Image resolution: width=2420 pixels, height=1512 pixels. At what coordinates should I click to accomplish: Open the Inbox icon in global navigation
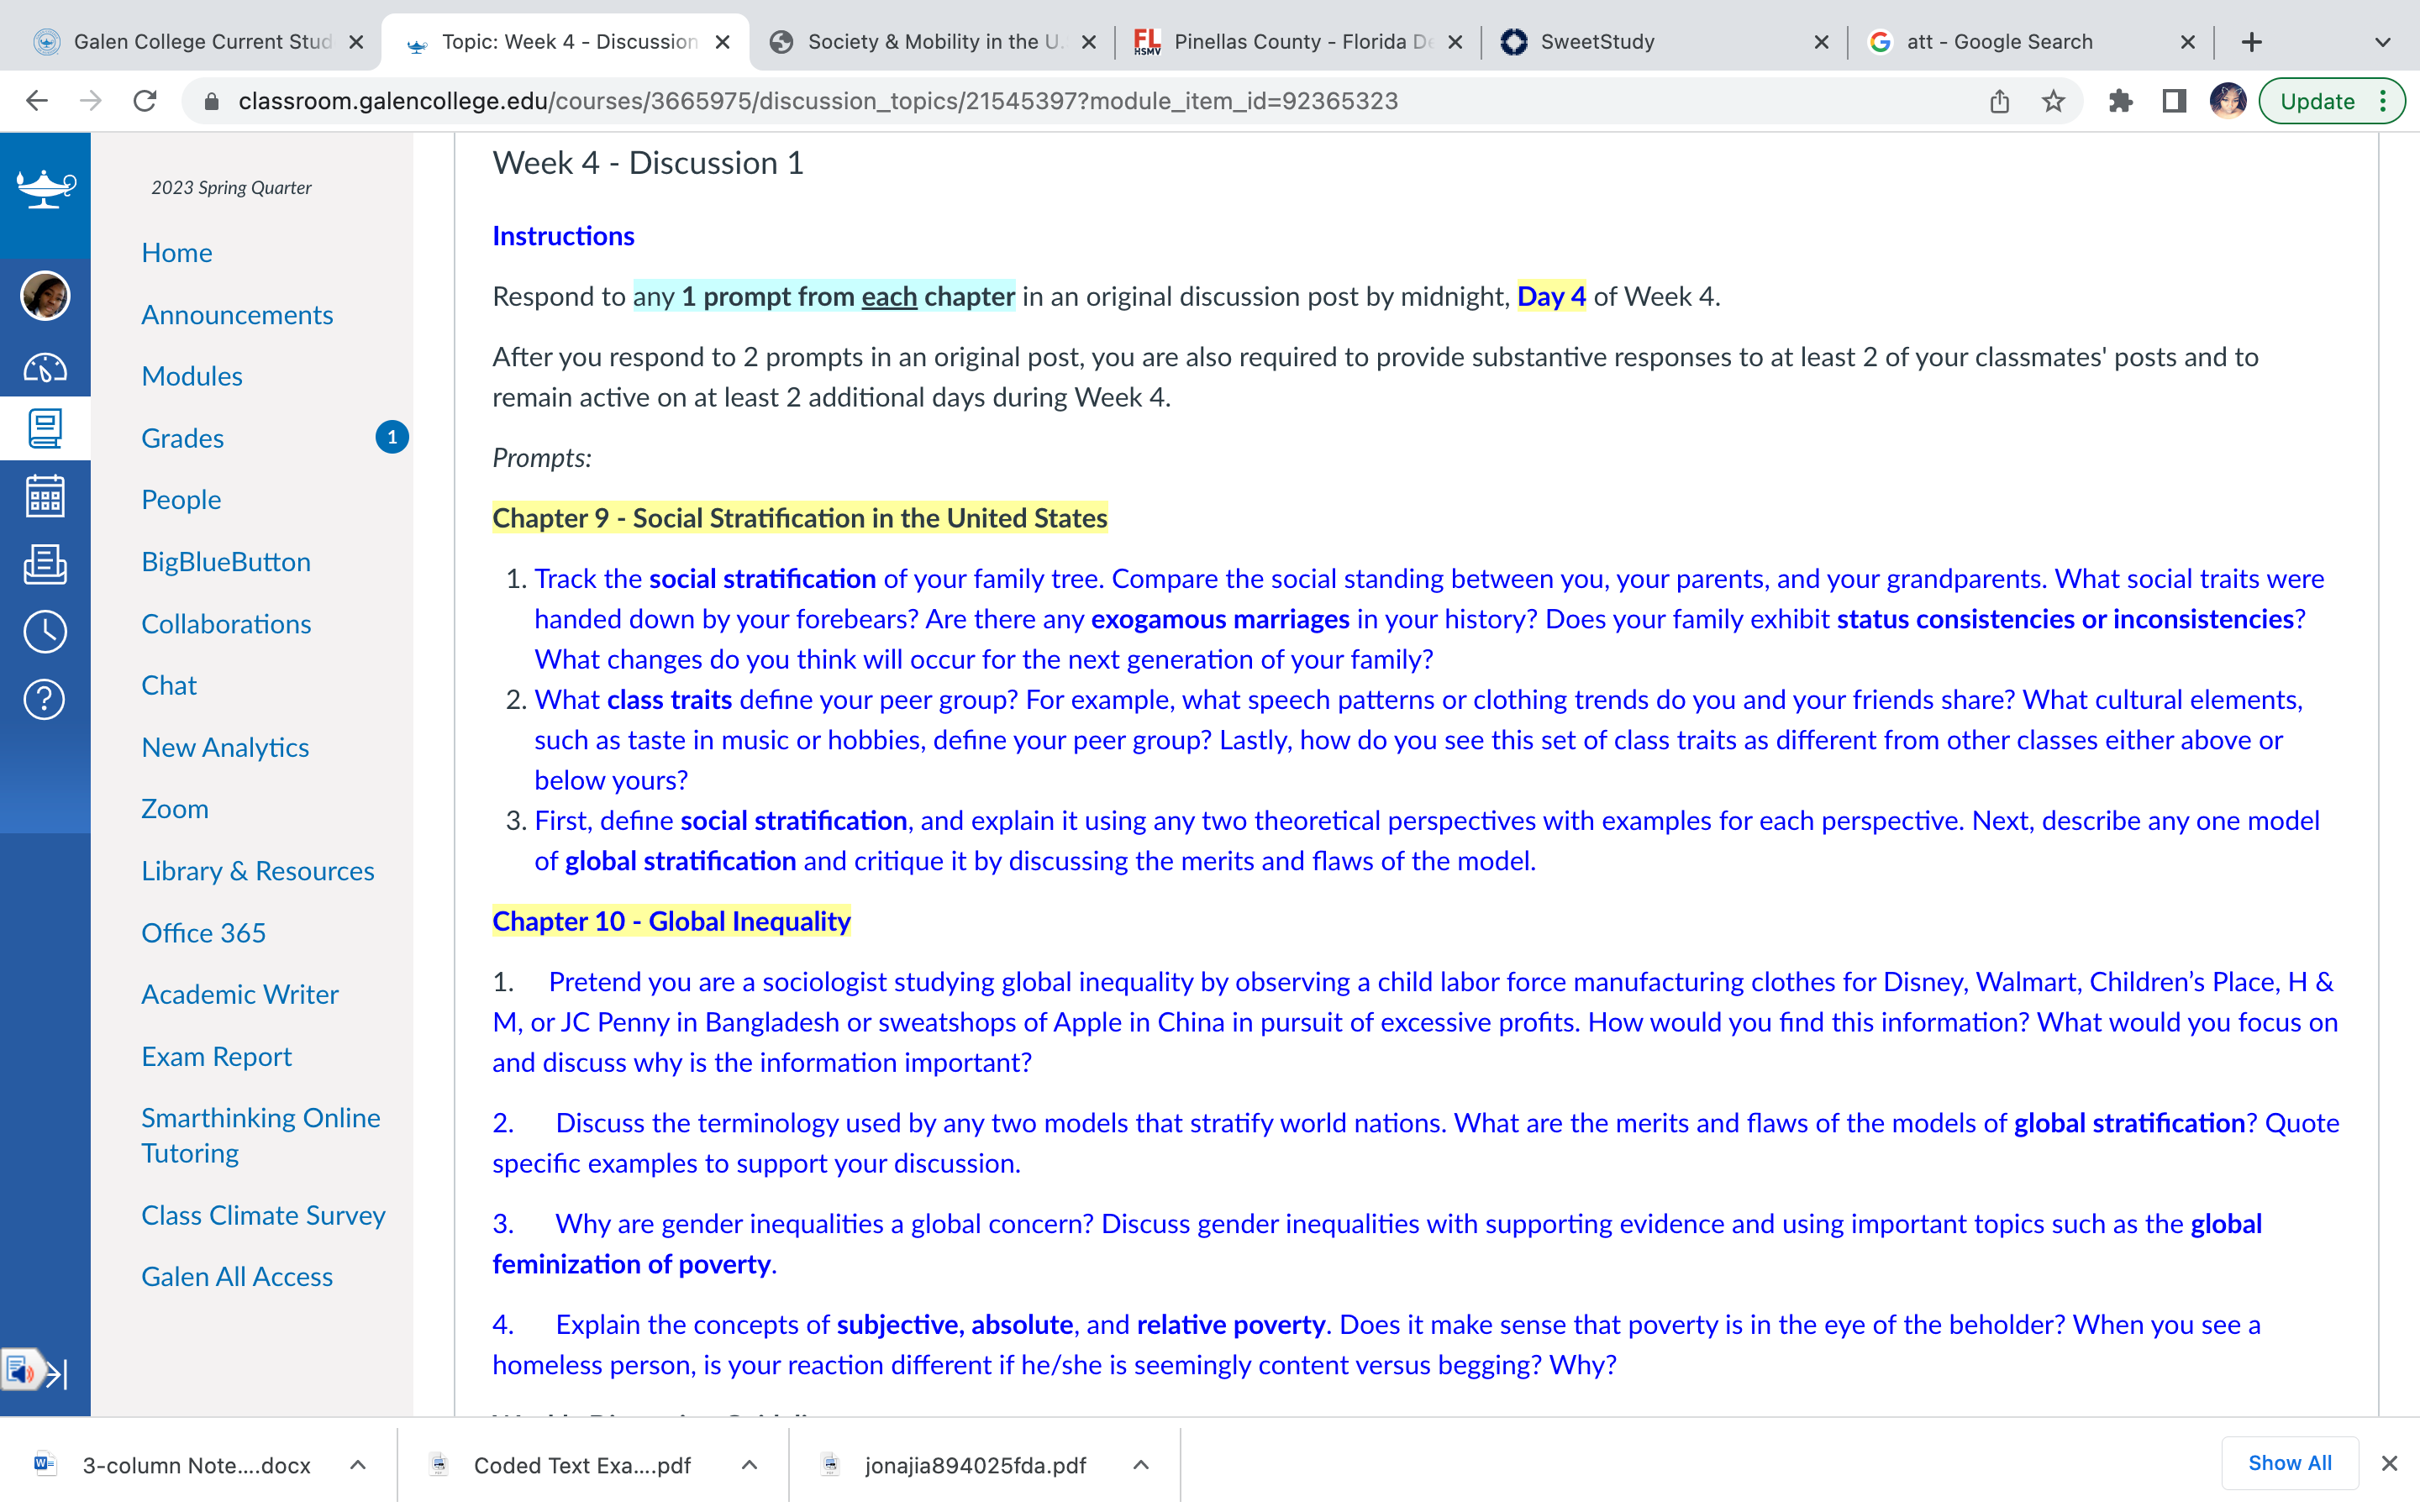pyautogui.click(x=45, y=564)
